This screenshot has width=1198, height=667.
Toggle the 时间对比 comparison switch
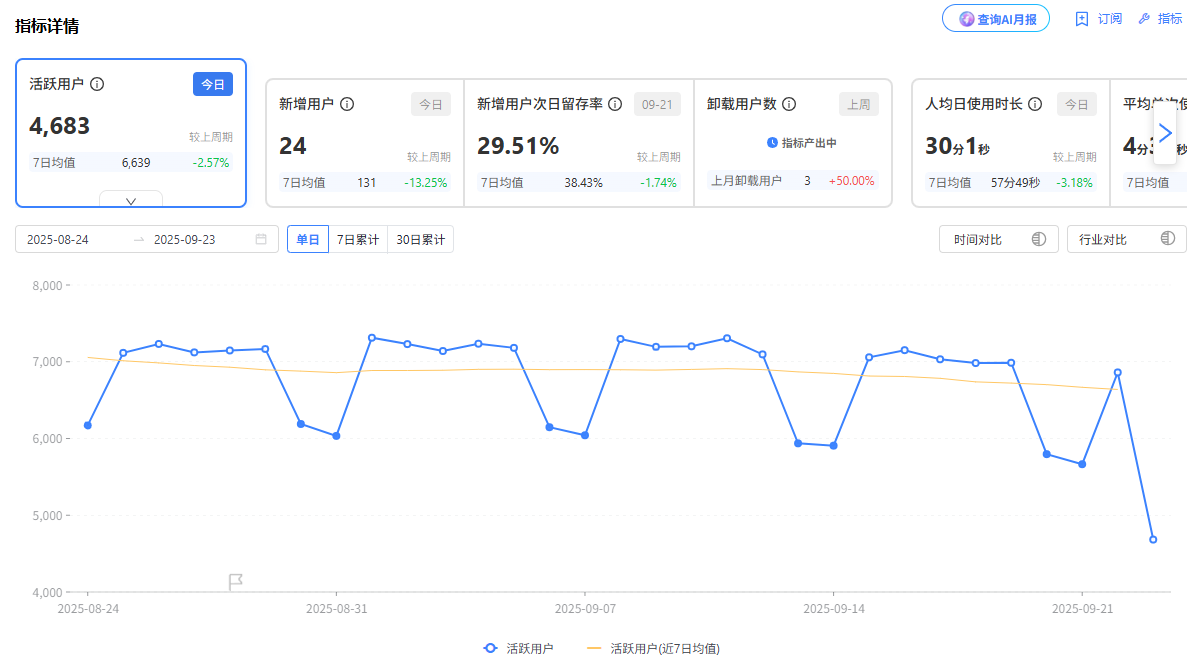click(x=1038, y=239)
